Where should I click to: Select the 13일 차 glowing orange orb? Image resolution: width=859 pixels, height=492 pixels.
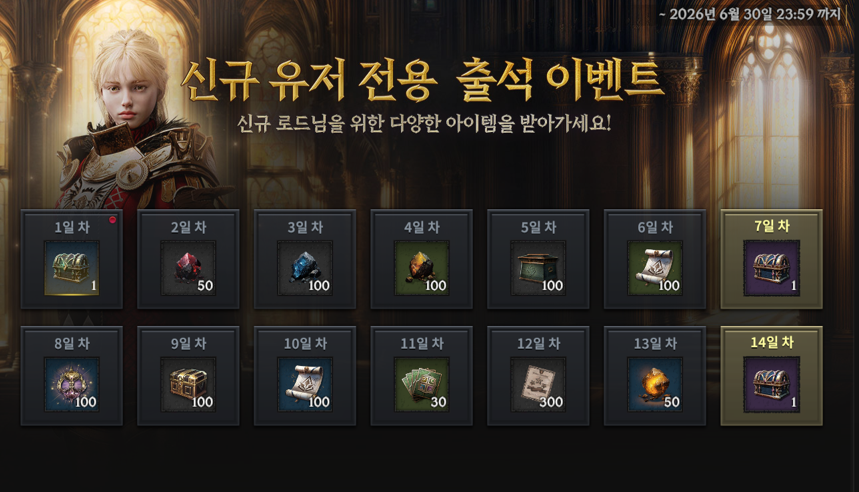[655, 385]
